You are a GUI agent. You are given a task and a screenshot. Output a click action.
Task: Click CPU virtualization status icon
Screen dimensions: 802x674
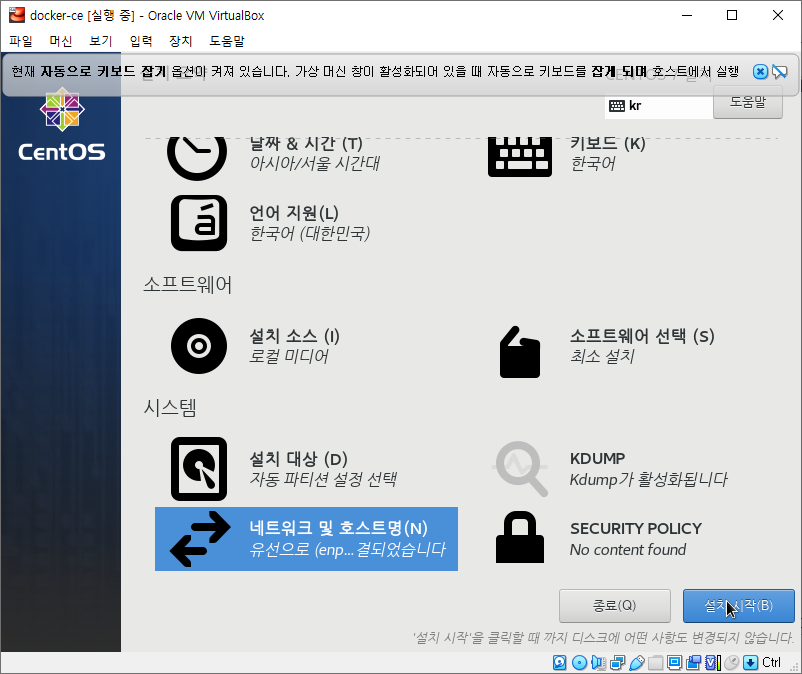pyautogui.click(x=712, y=663)
